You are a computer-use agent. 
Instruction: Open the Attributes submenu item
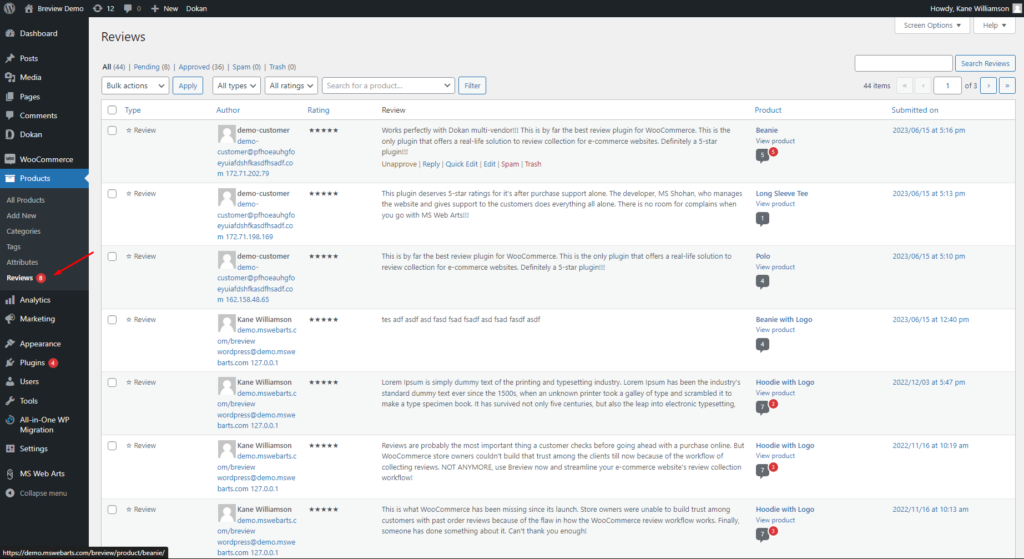coord(22,263)
